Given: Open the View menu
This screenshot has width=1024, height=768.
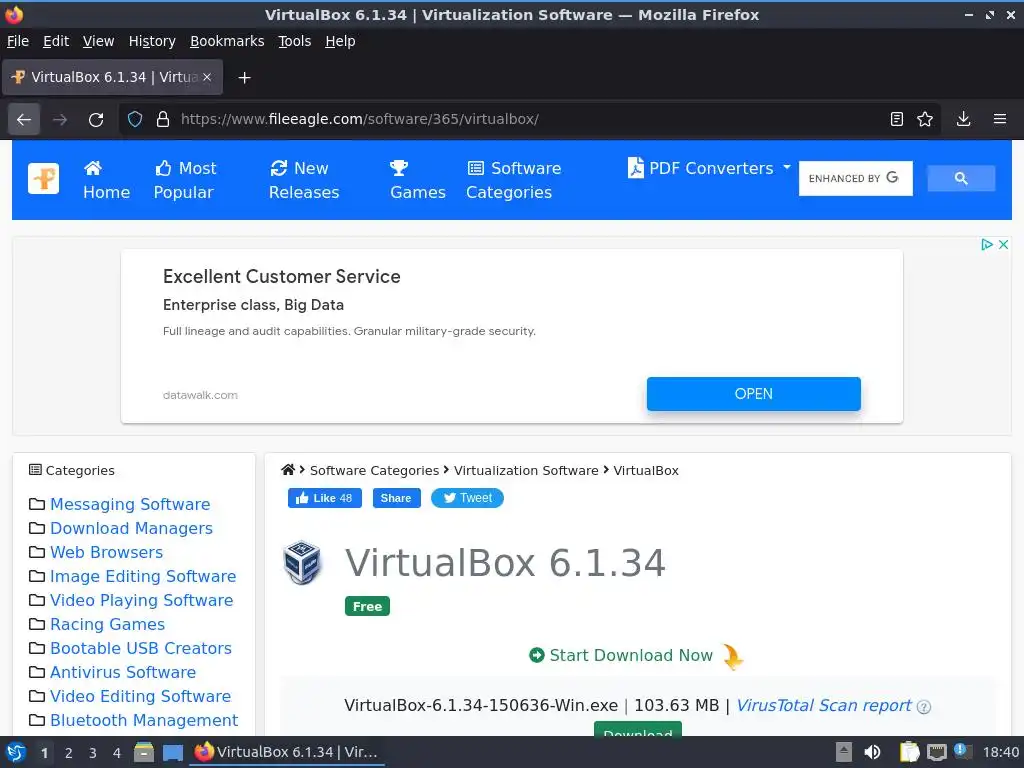Looking at the screenshot, I should click(x=98, y=41).
